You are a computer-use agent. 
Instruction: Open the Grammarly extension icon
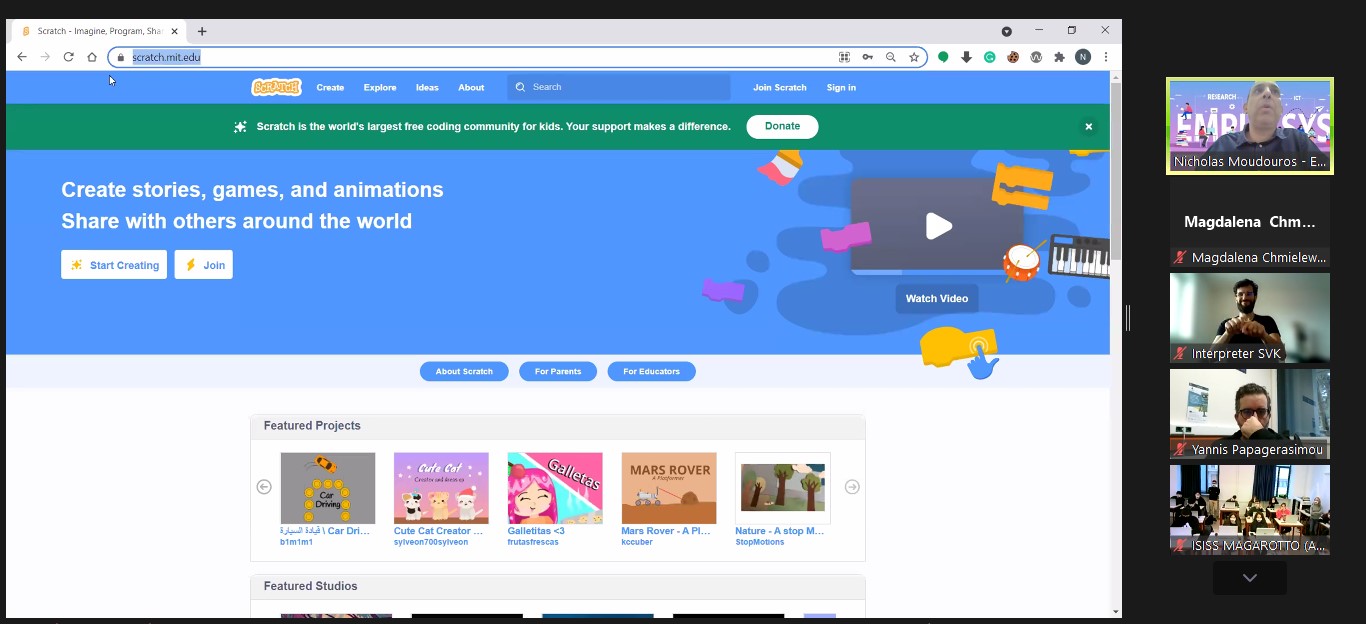coord(990,57)
